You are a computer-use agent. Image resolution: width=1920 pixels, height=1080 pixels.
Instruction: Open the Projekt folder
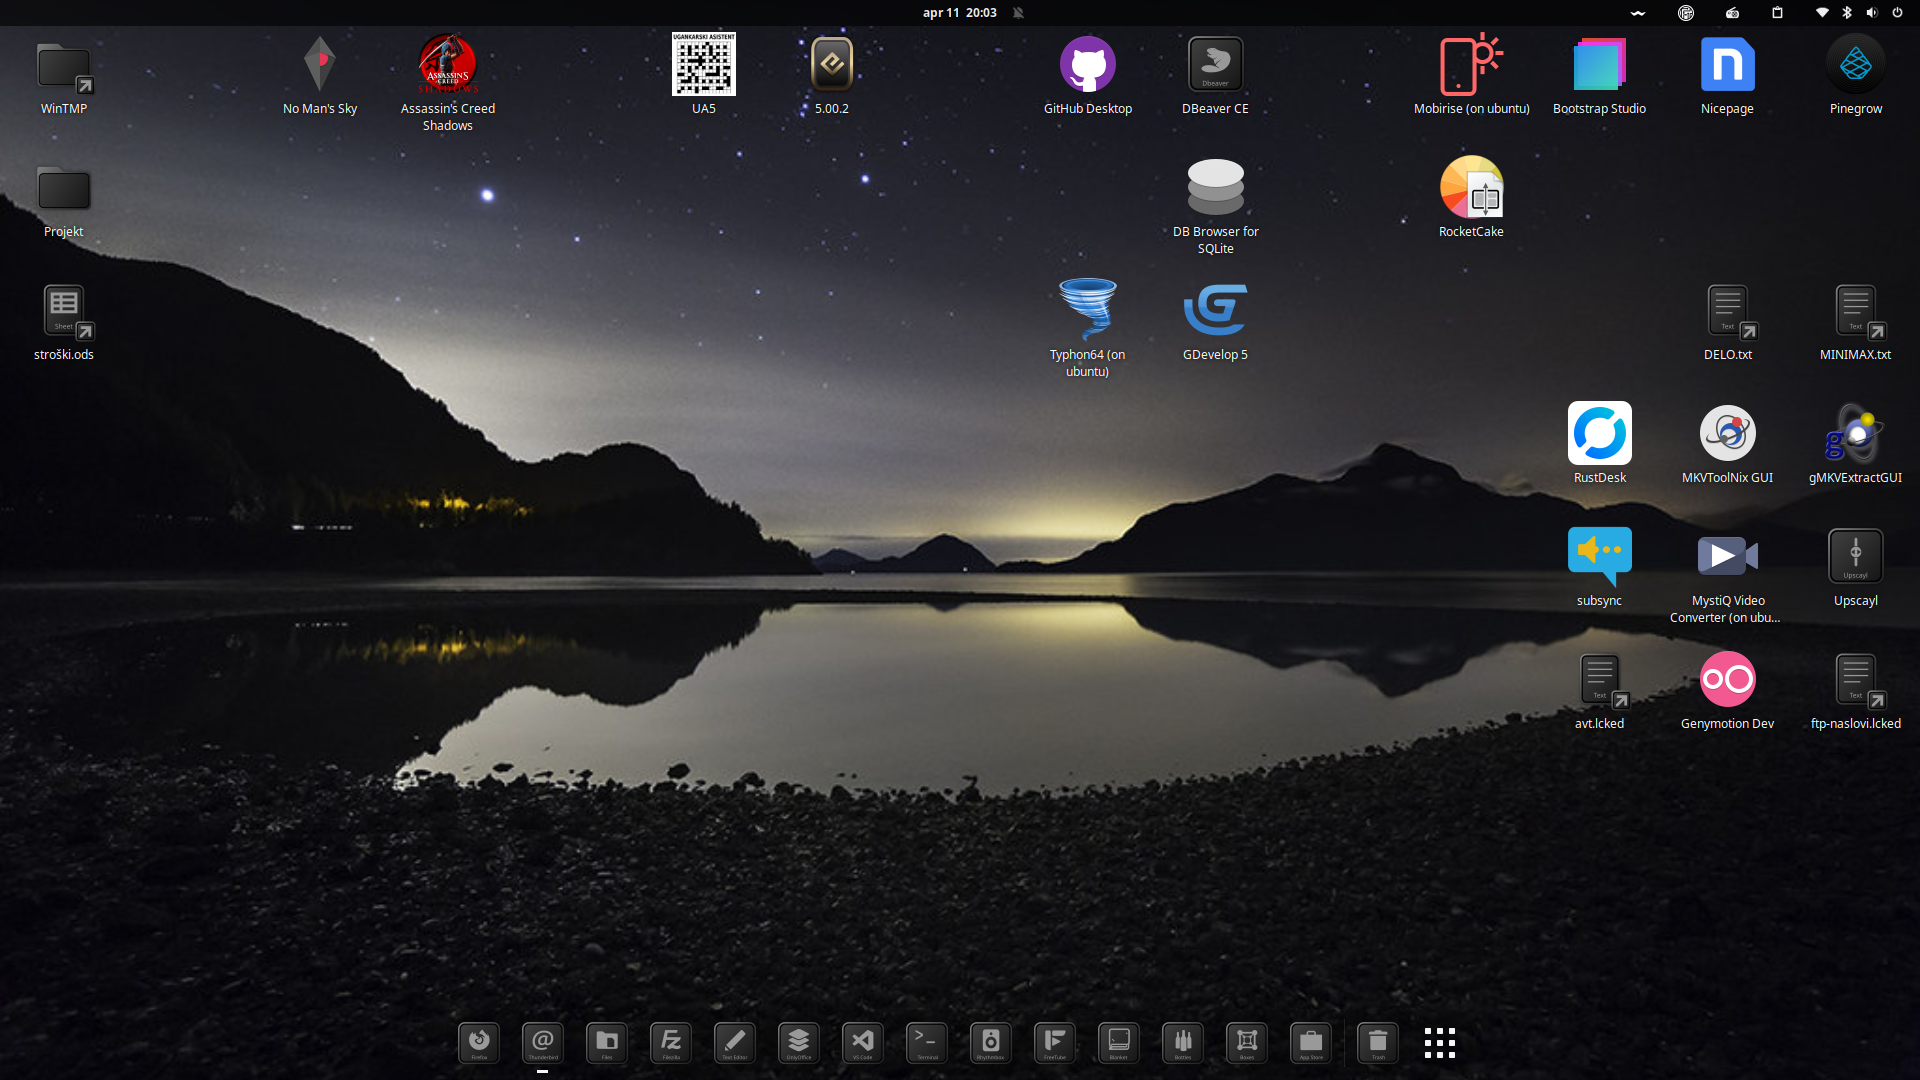tap(64, 190)
